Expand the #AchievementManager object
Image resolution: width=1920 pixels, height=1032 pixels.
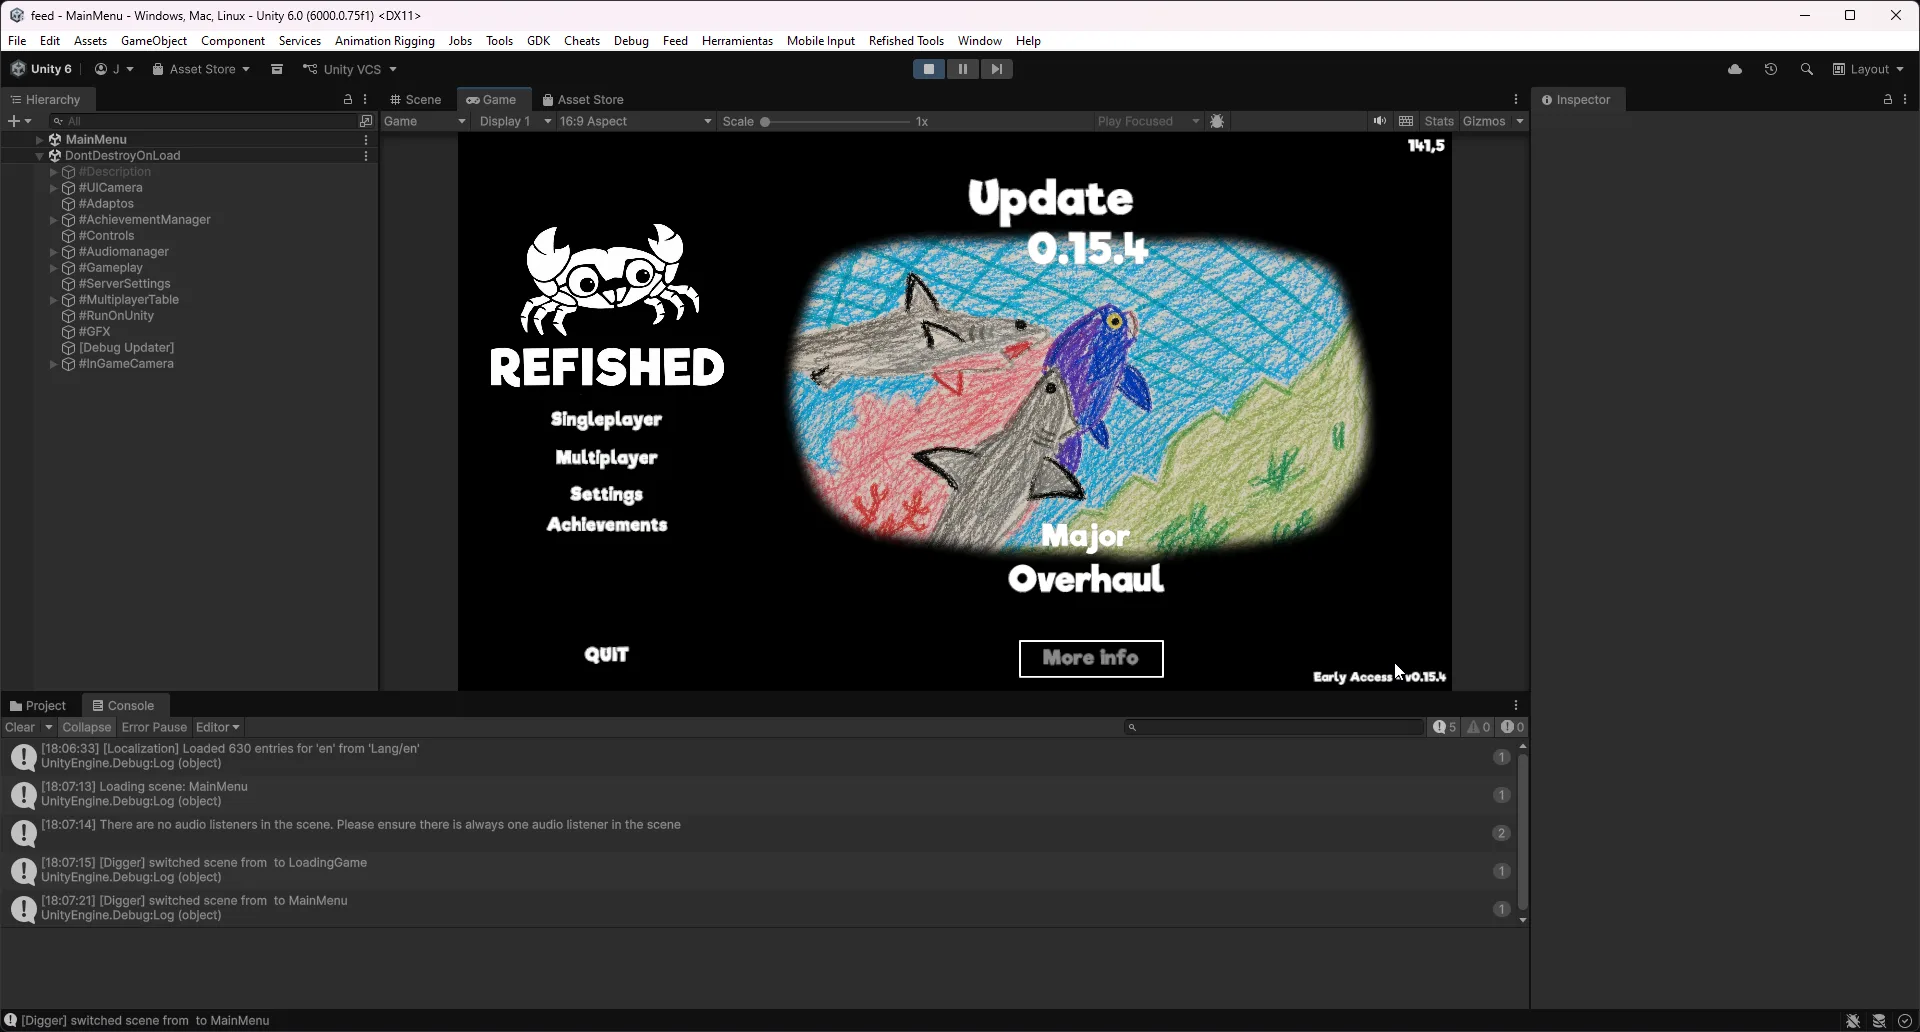pos(53,220)
